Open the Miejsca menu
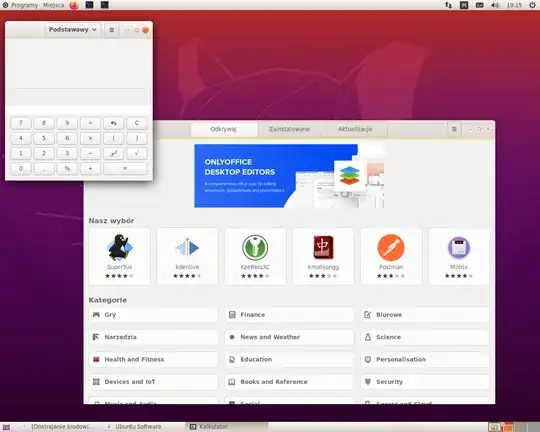540x432 pixels. point(53,5)
